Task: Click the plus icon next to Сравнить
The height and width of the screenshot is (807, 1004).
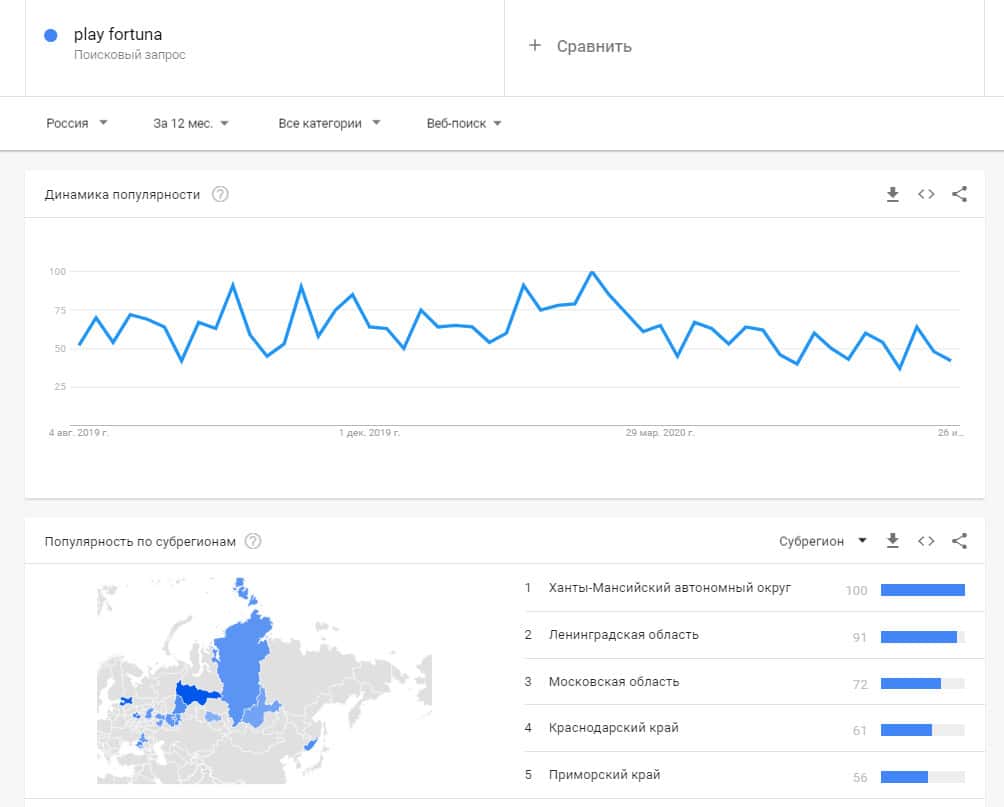Action: tap(535, 45)
